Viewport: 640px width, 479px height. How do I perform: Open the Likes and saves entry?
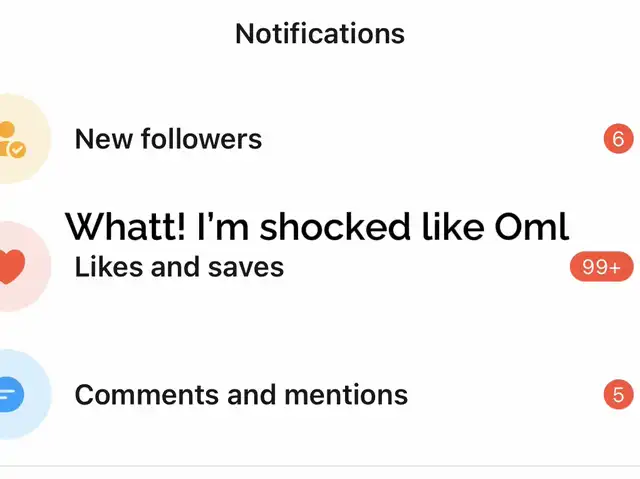320,266
